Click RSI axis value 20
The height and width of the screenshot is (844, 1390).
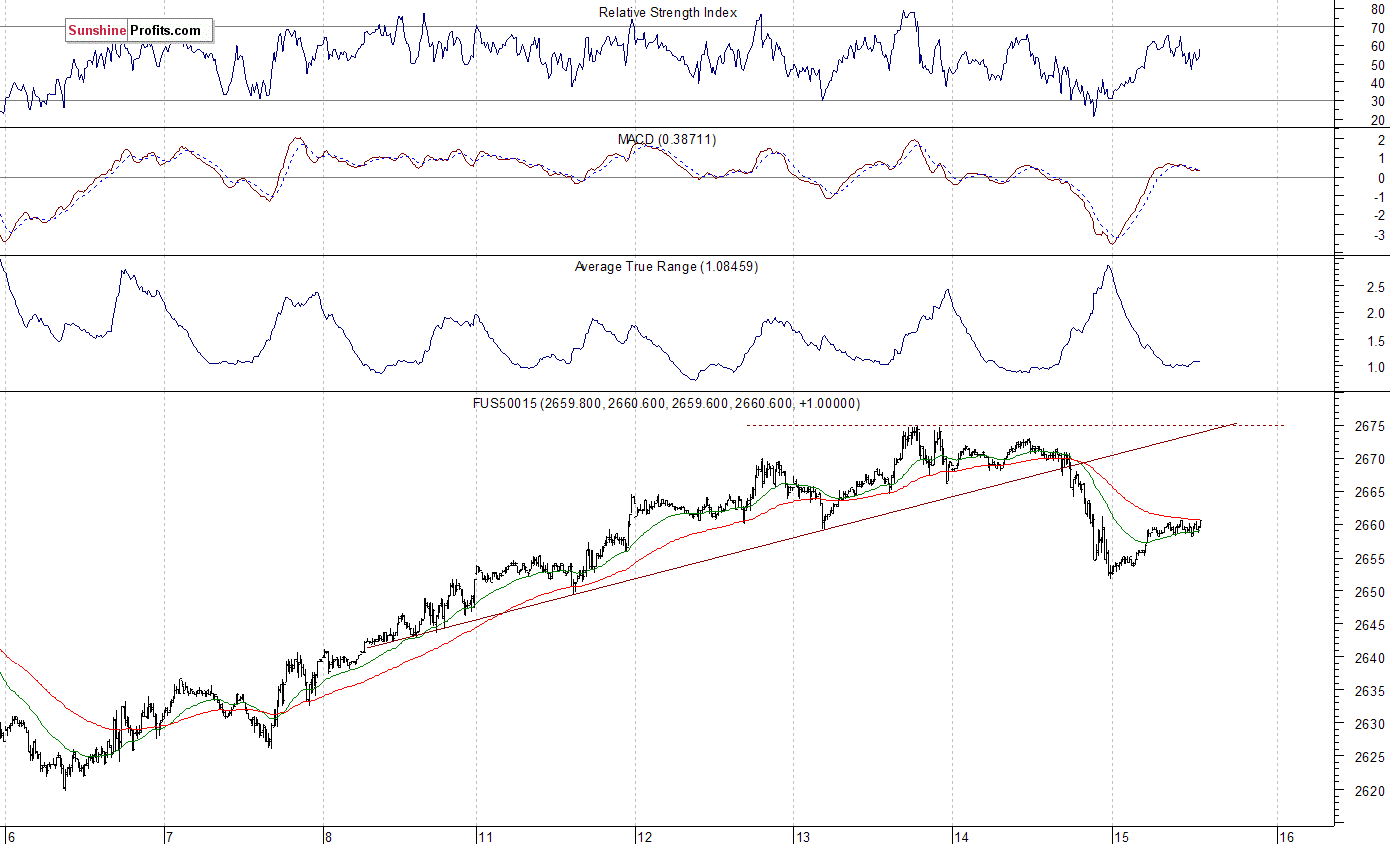[x=1378, y=121]
